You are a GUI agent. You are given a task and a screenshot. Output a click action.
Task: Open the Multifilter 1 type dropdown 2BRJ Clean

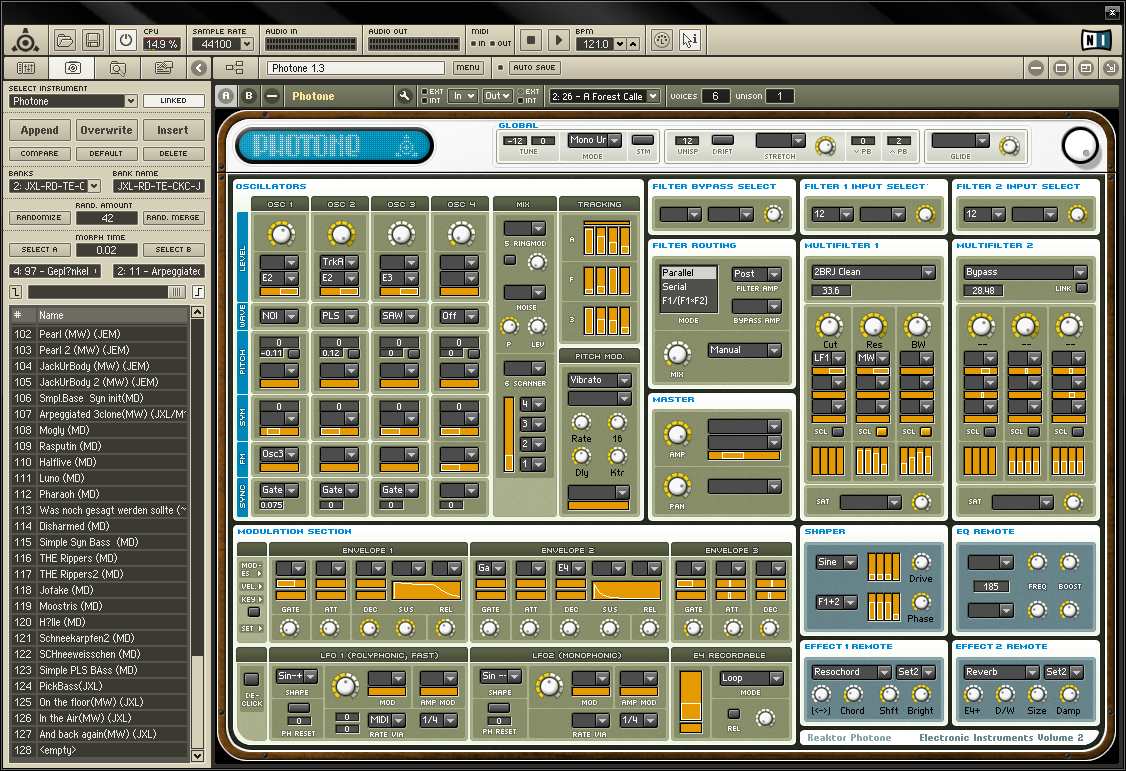[873, 272]
